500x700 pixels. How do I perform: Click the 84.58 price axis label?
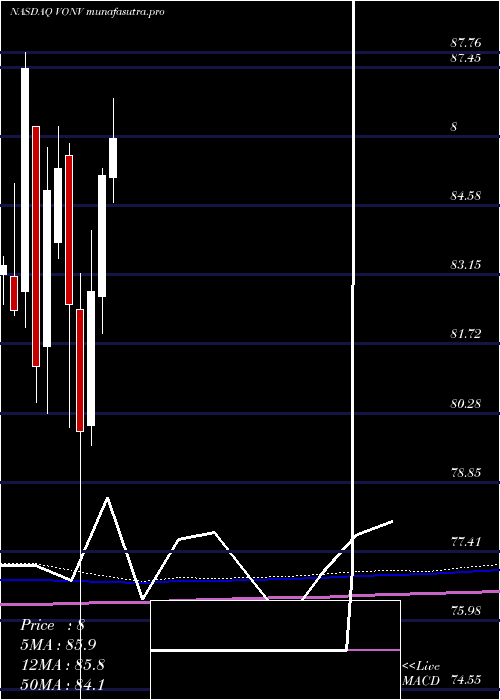(467, 195)
